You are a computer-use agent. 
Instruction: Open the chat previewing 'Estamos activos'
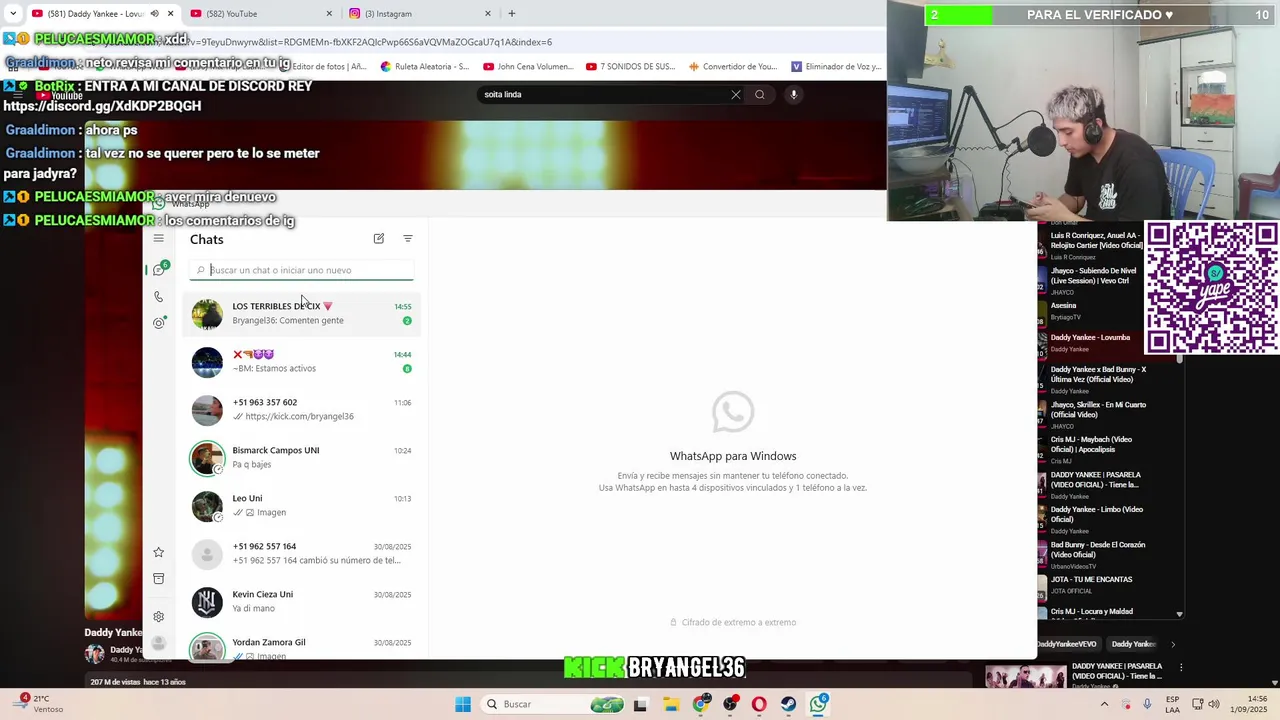coord(301,361)
